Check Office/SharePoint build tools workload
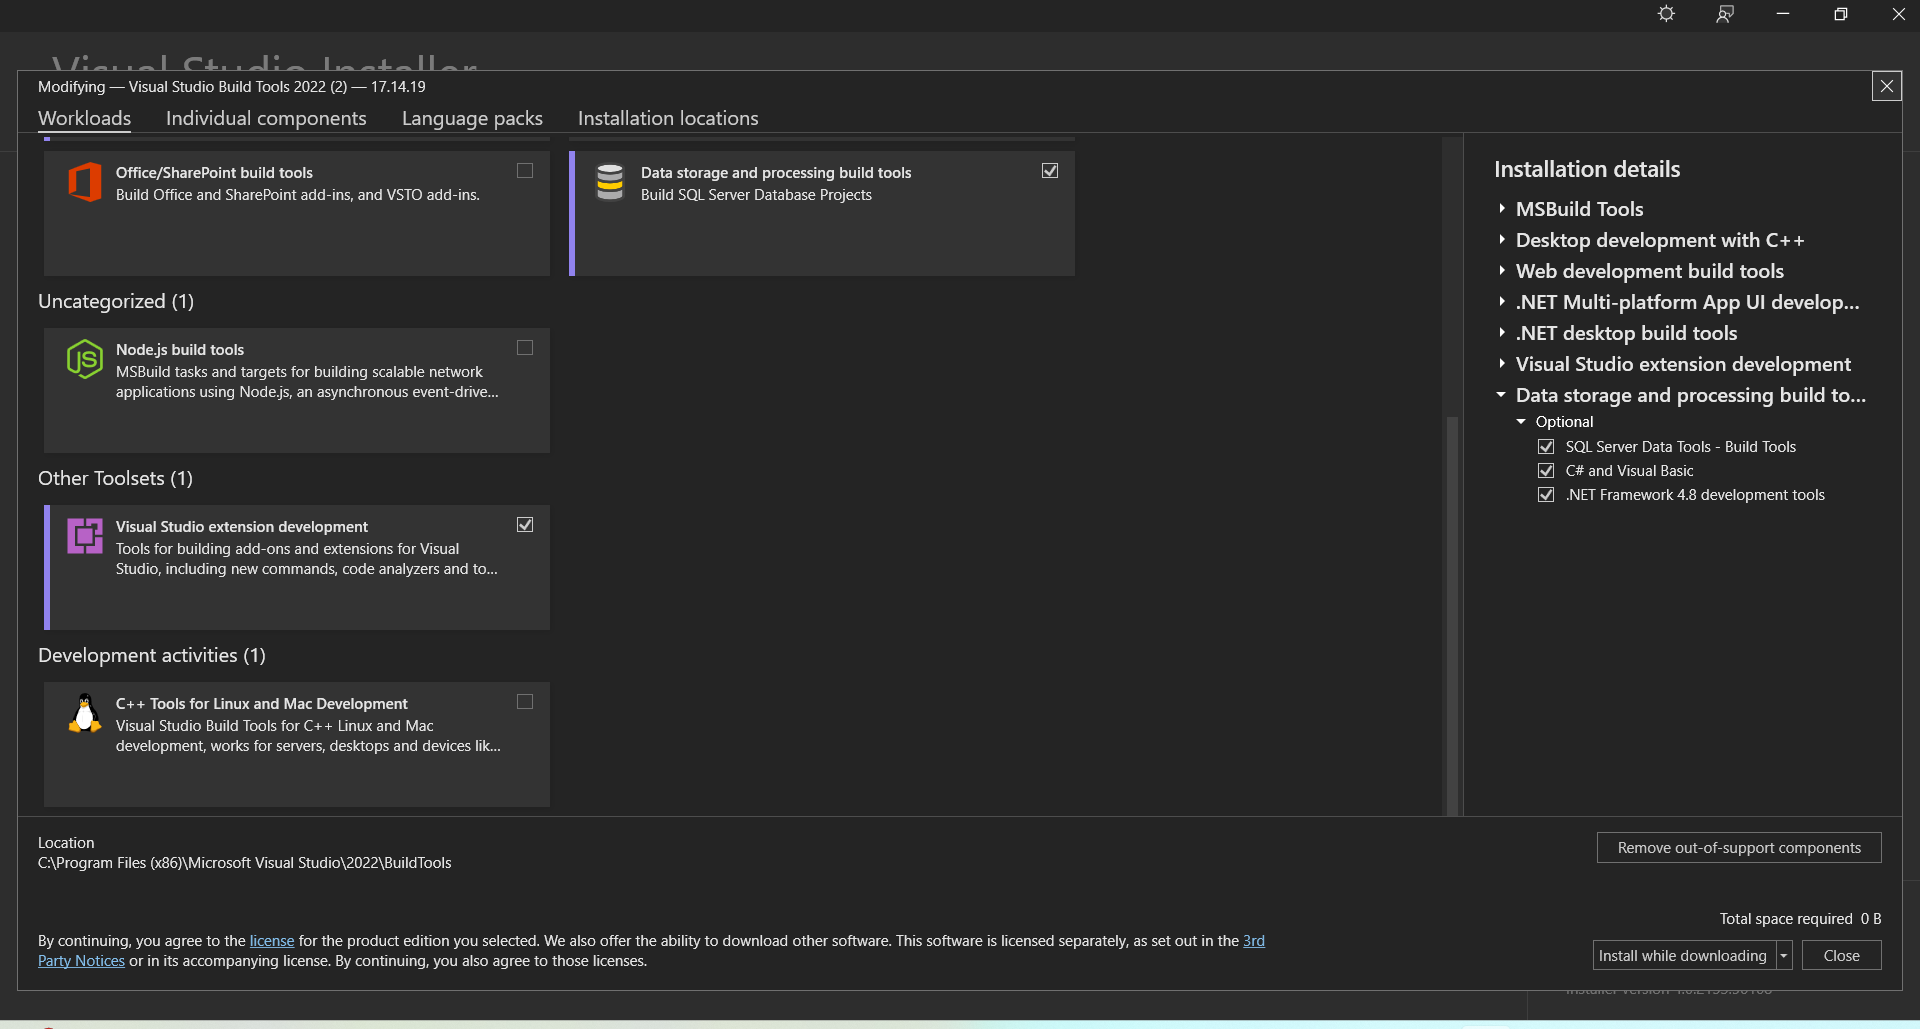Viewport: 1920px width, 1029px height. tap(525, 171)
